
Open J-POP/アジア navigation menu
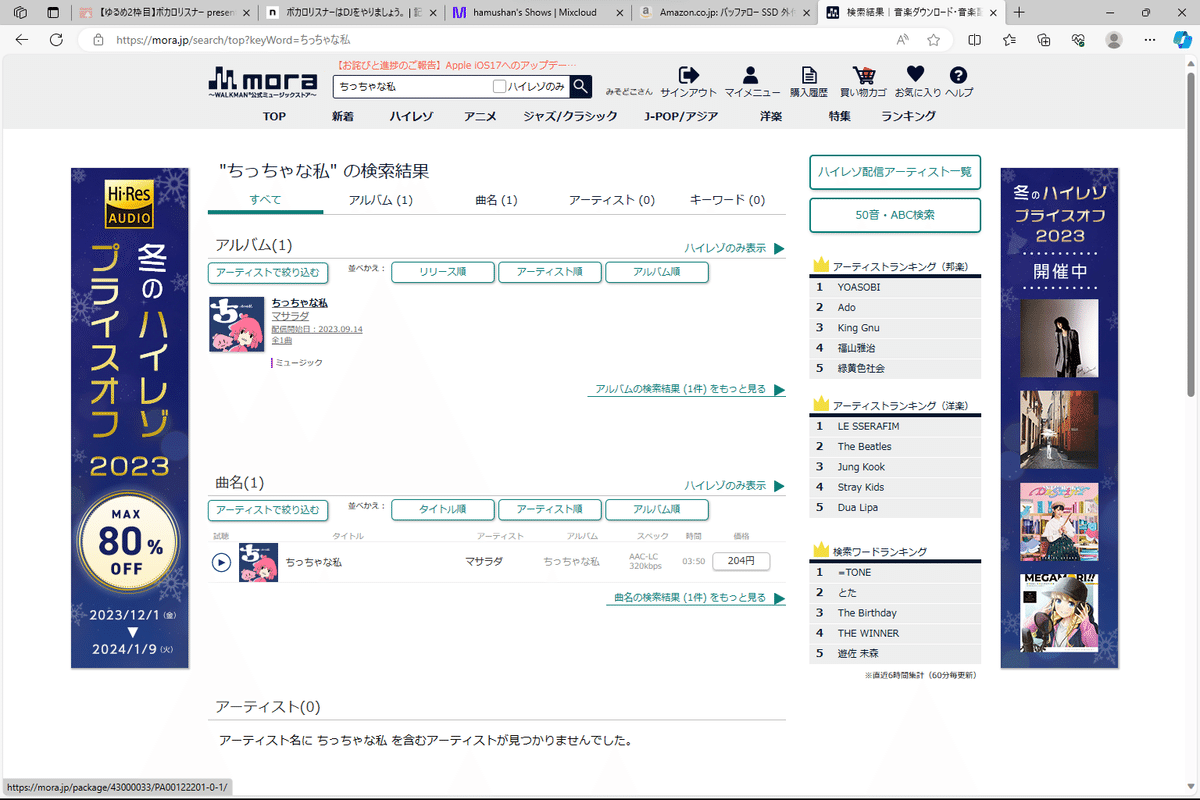[x=681, y=116]
